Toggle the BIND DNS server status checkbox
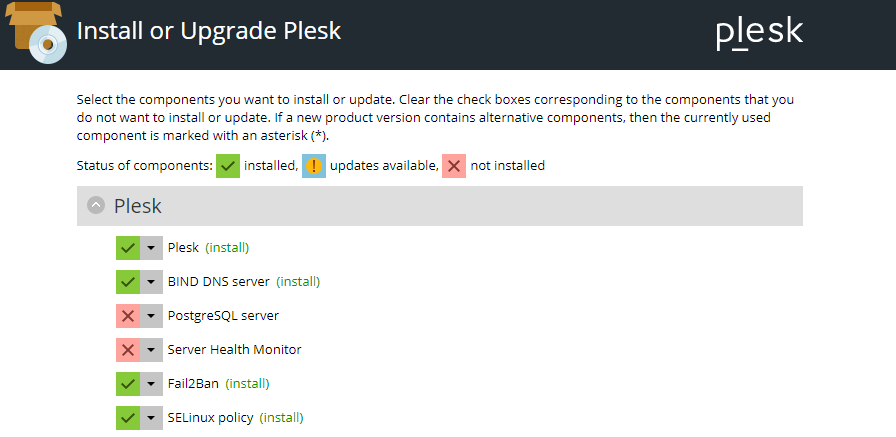Viewport: 896px width, 437px height. [127, 282]
